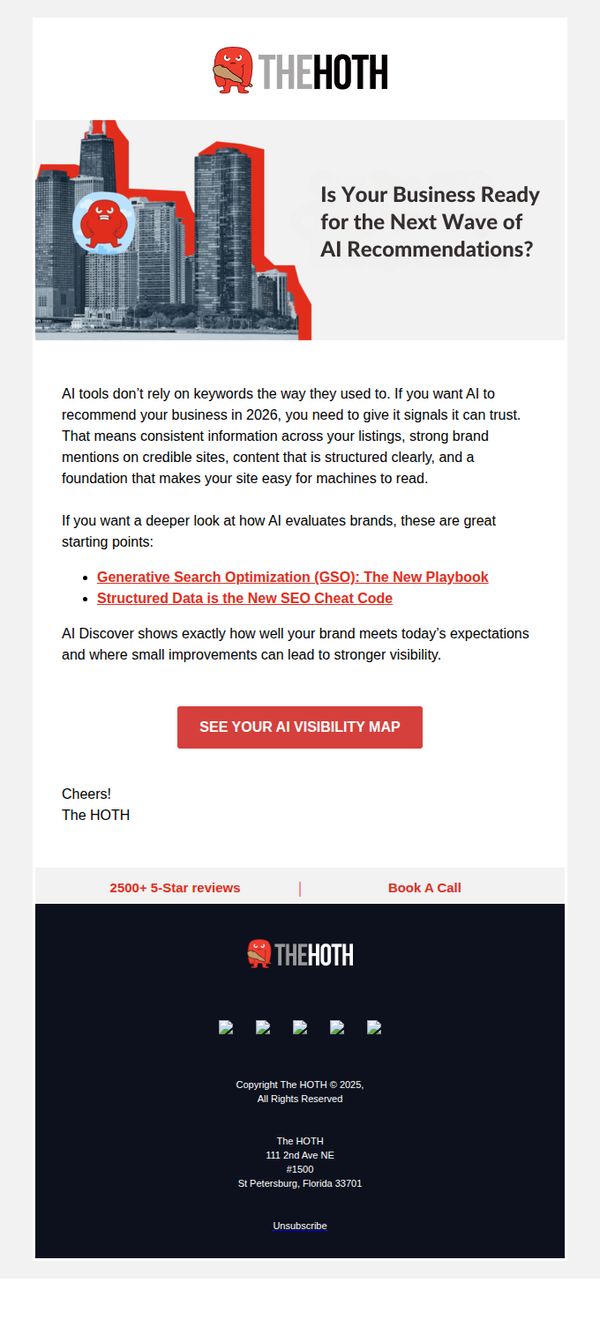The height and width of the screenshot is (1342, 600).
Task: Open the second social icon in footer
Action: tap(263, 1027)
